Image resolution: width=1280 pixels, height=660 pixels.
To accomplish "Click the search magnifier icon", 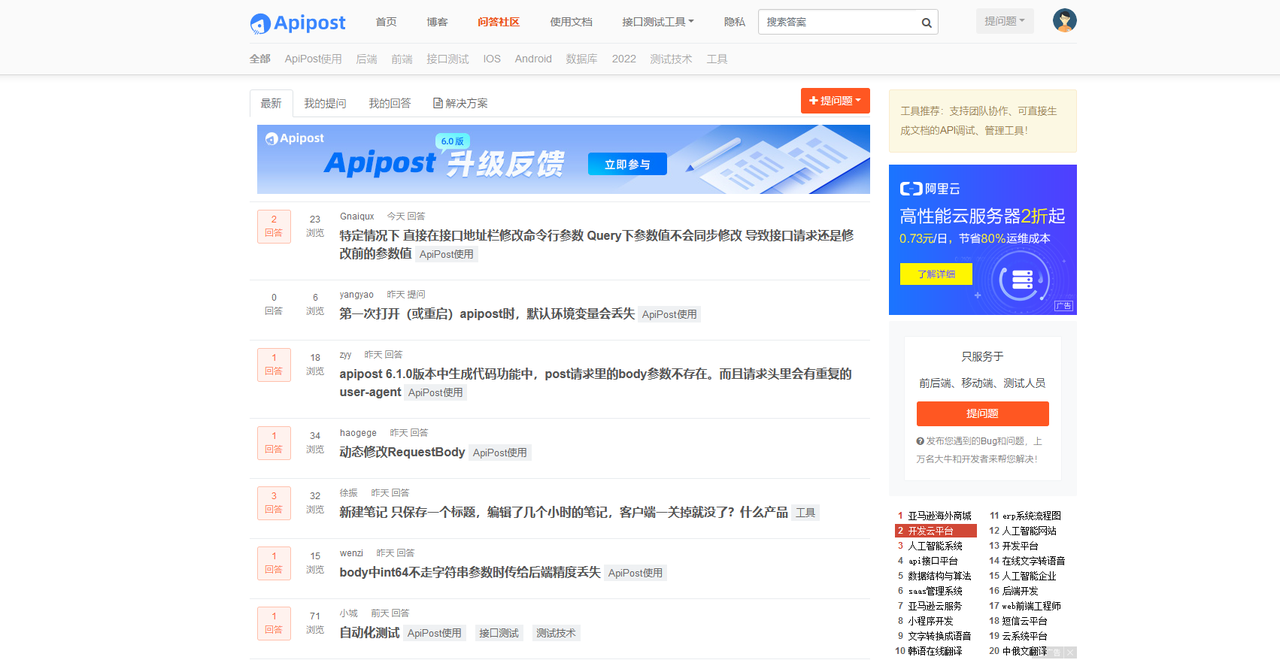I will [x=926, y=21].
